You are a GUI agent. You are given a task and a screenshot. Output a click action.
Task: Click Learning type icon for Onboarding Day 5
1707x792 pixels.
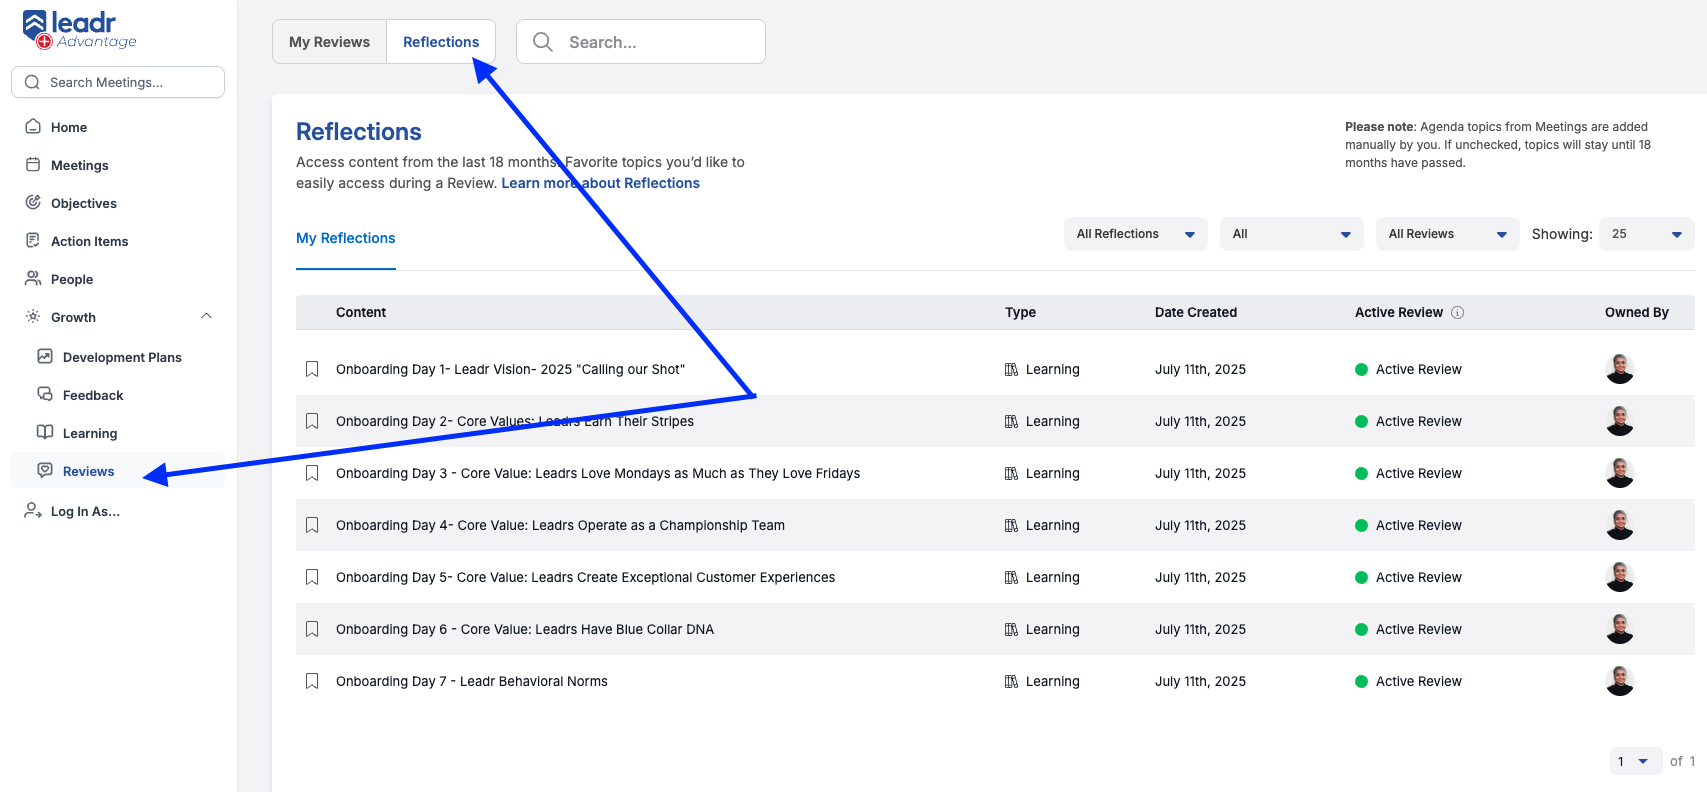[1011, 577]
